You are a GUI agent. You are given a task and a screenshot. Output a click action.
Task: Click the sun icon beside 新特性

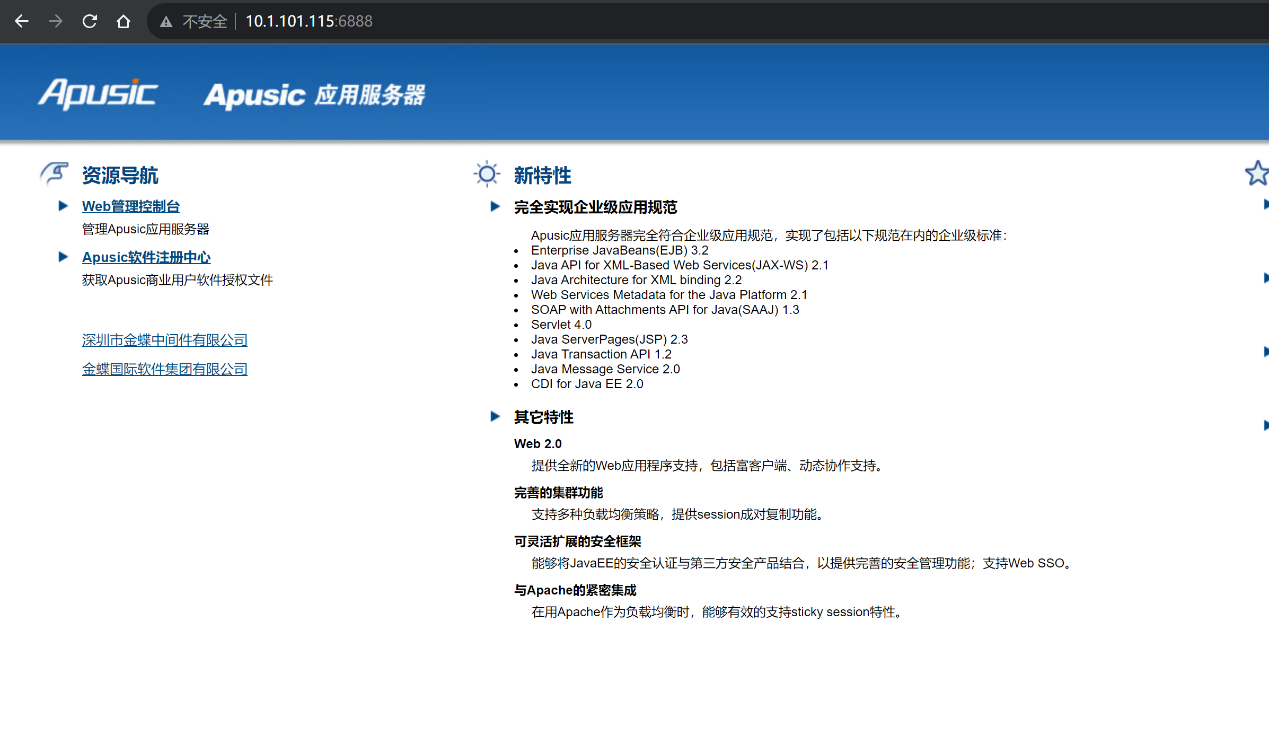(x=487, y=174)
